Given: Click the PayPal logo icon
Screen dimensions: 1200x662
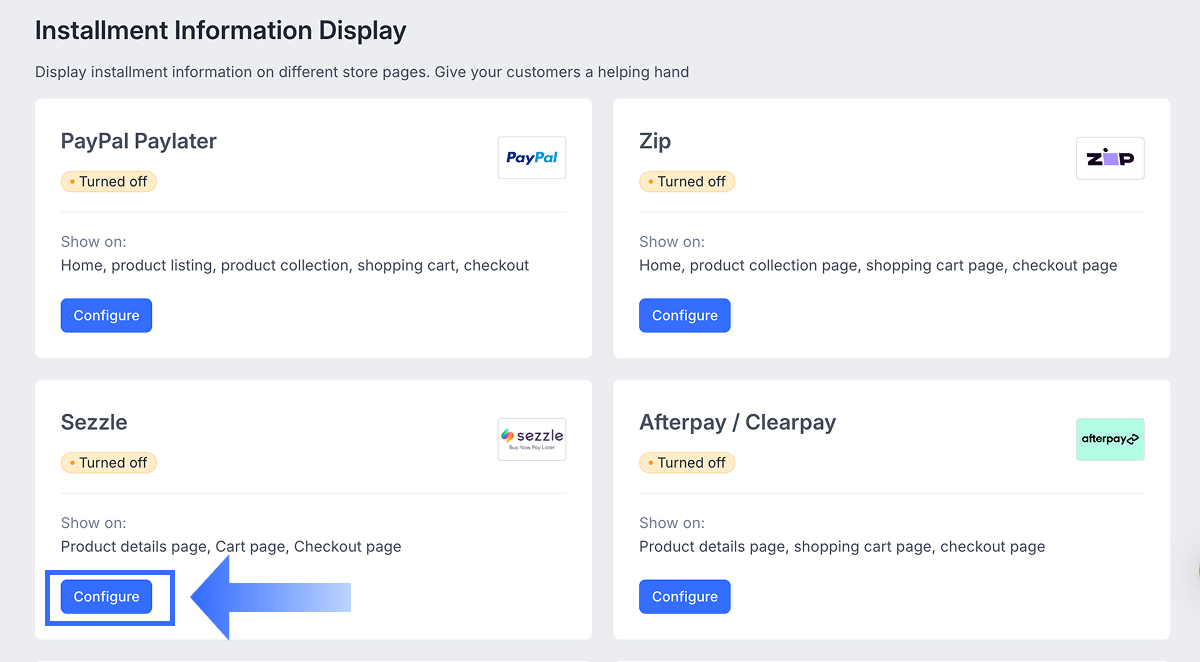Looking at the screenshot, I should (x=531, y=158).
